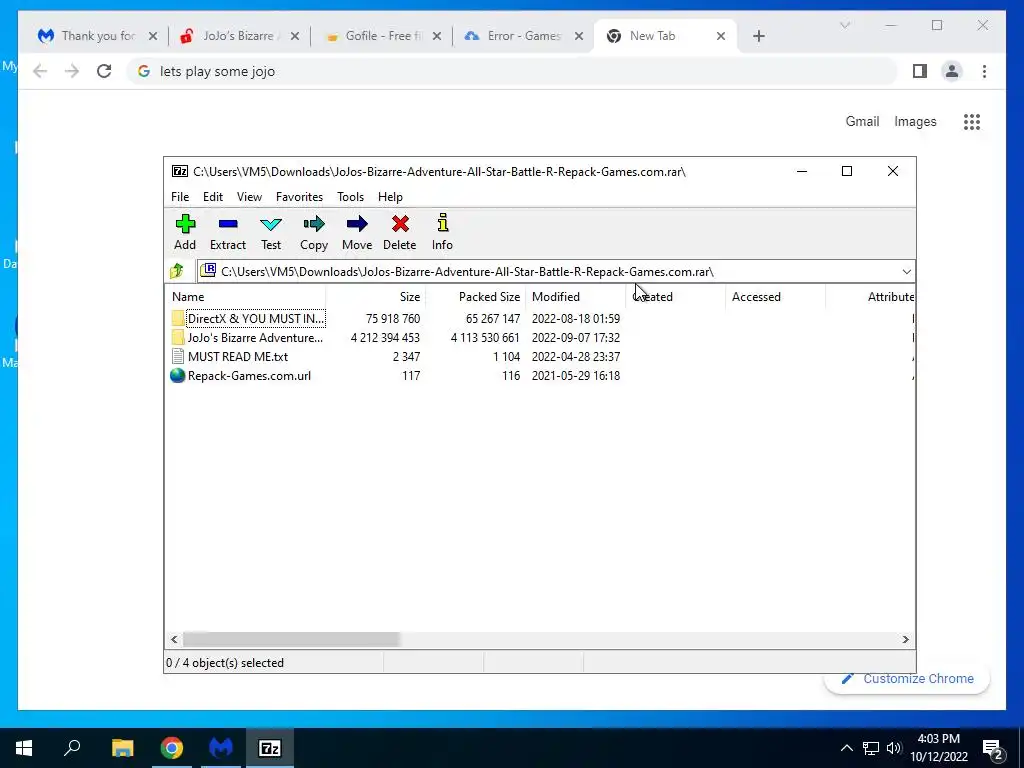Switch to 7-Zip taskbar button

click(270, 748)
